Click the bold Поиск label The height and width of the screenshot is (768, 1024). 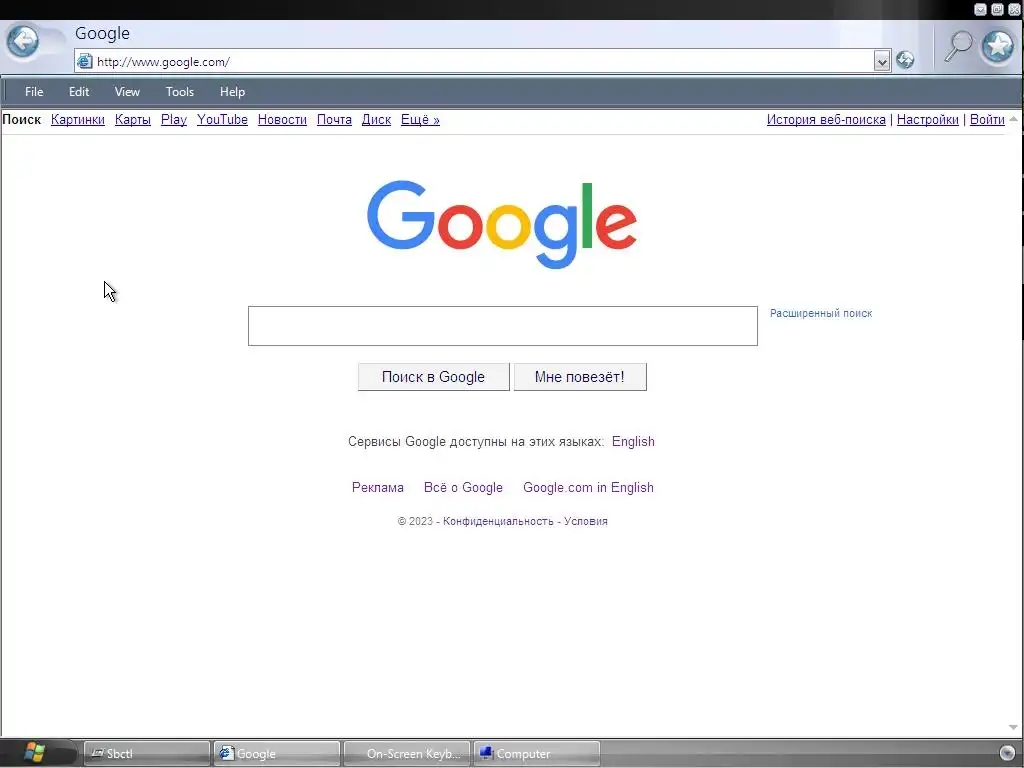22,120
